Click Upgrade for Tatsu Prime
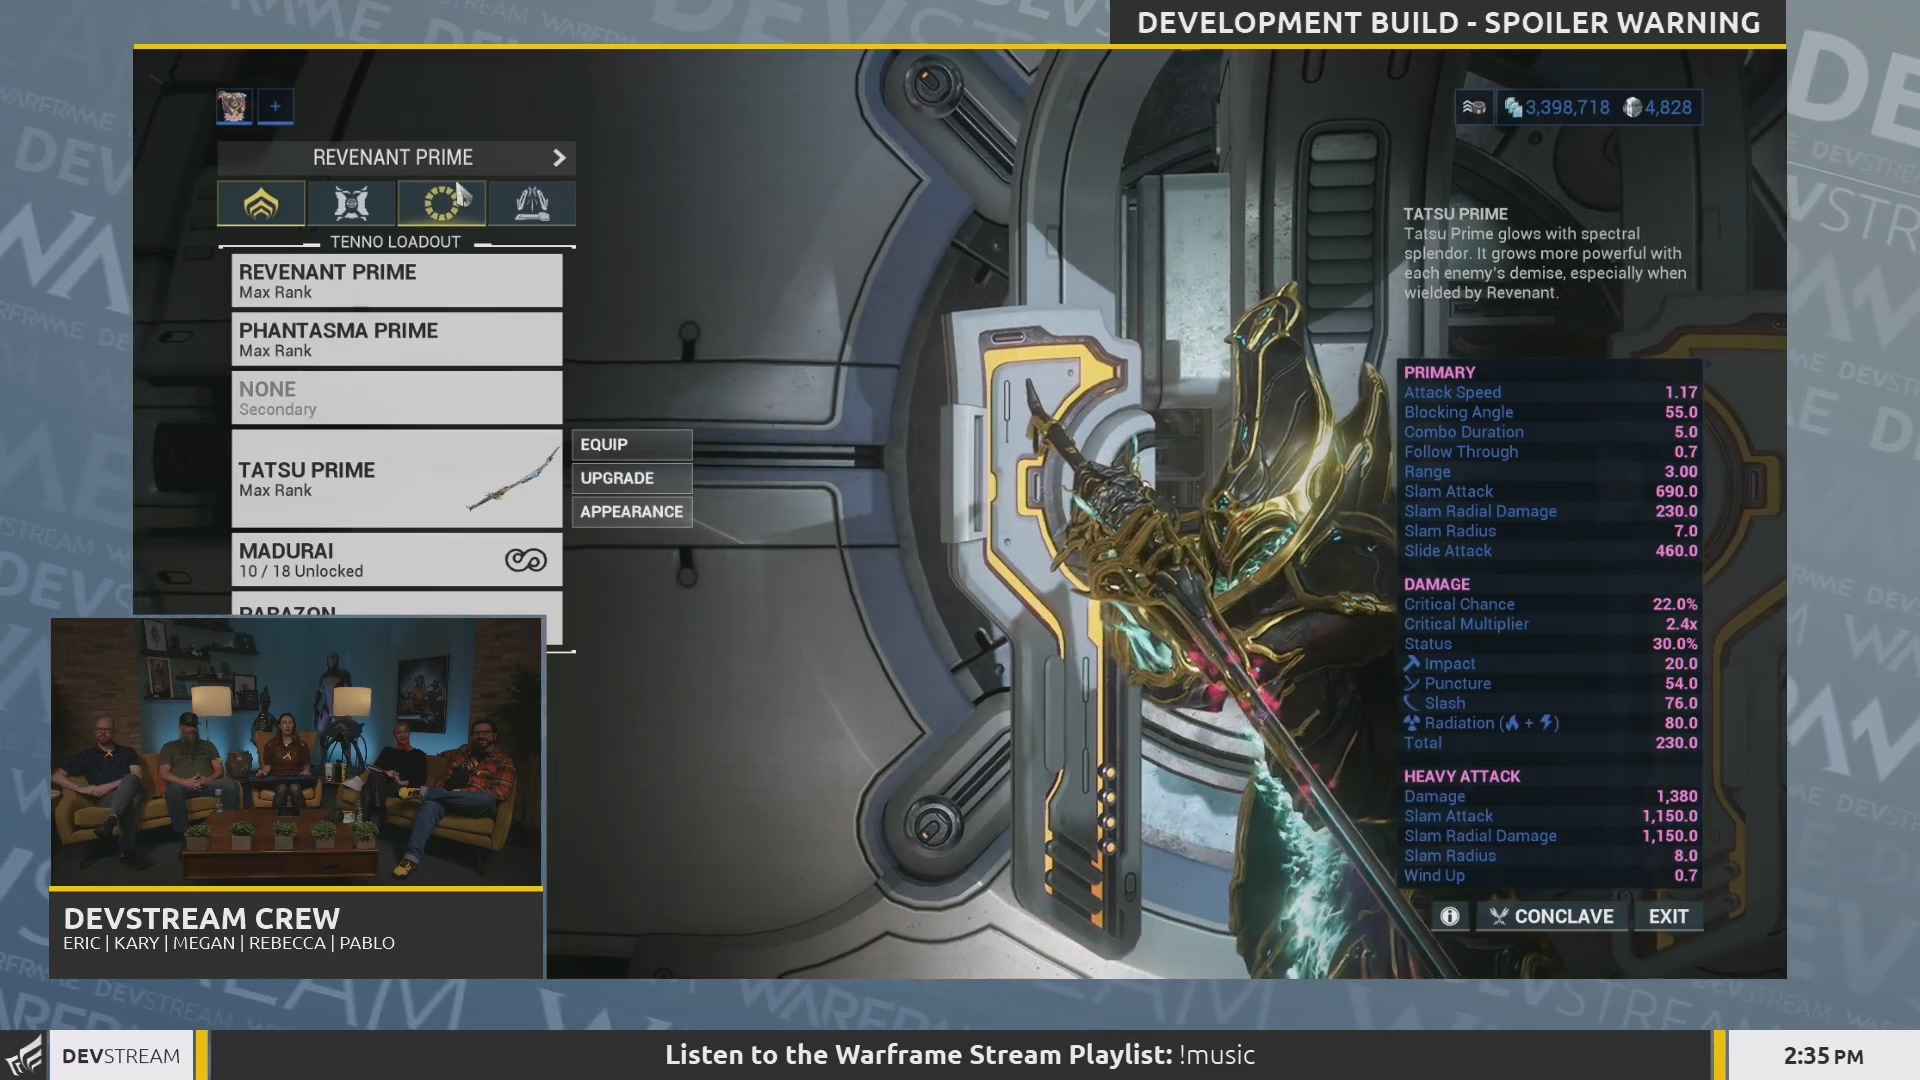Image resolution: width=1920 pixels, height=1080 pixels. [632, 478]
